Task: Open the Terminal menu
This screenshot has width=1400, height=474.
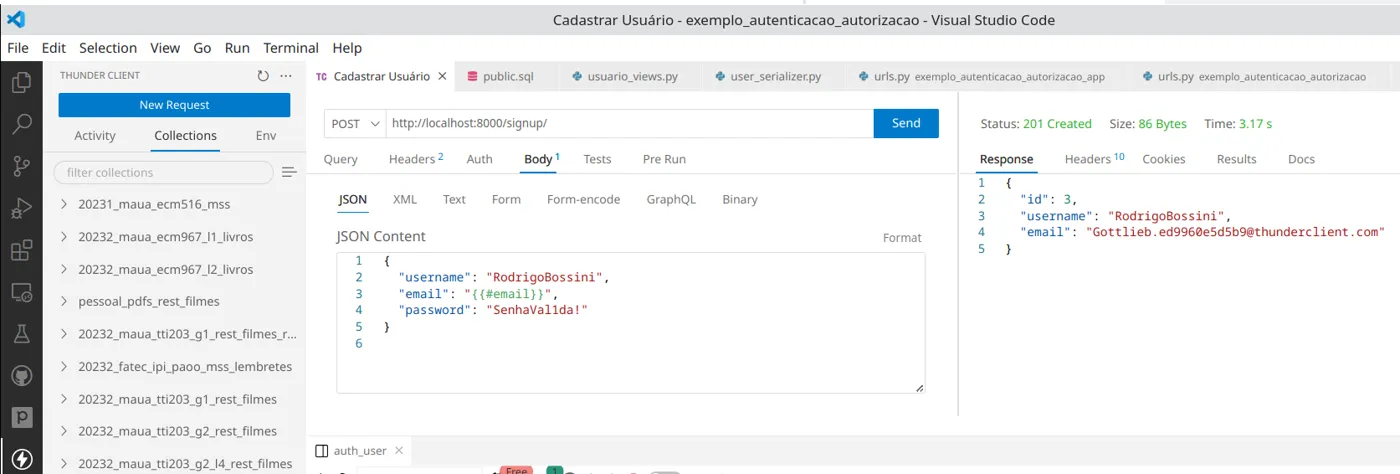Action: click(x=291, y=48)
